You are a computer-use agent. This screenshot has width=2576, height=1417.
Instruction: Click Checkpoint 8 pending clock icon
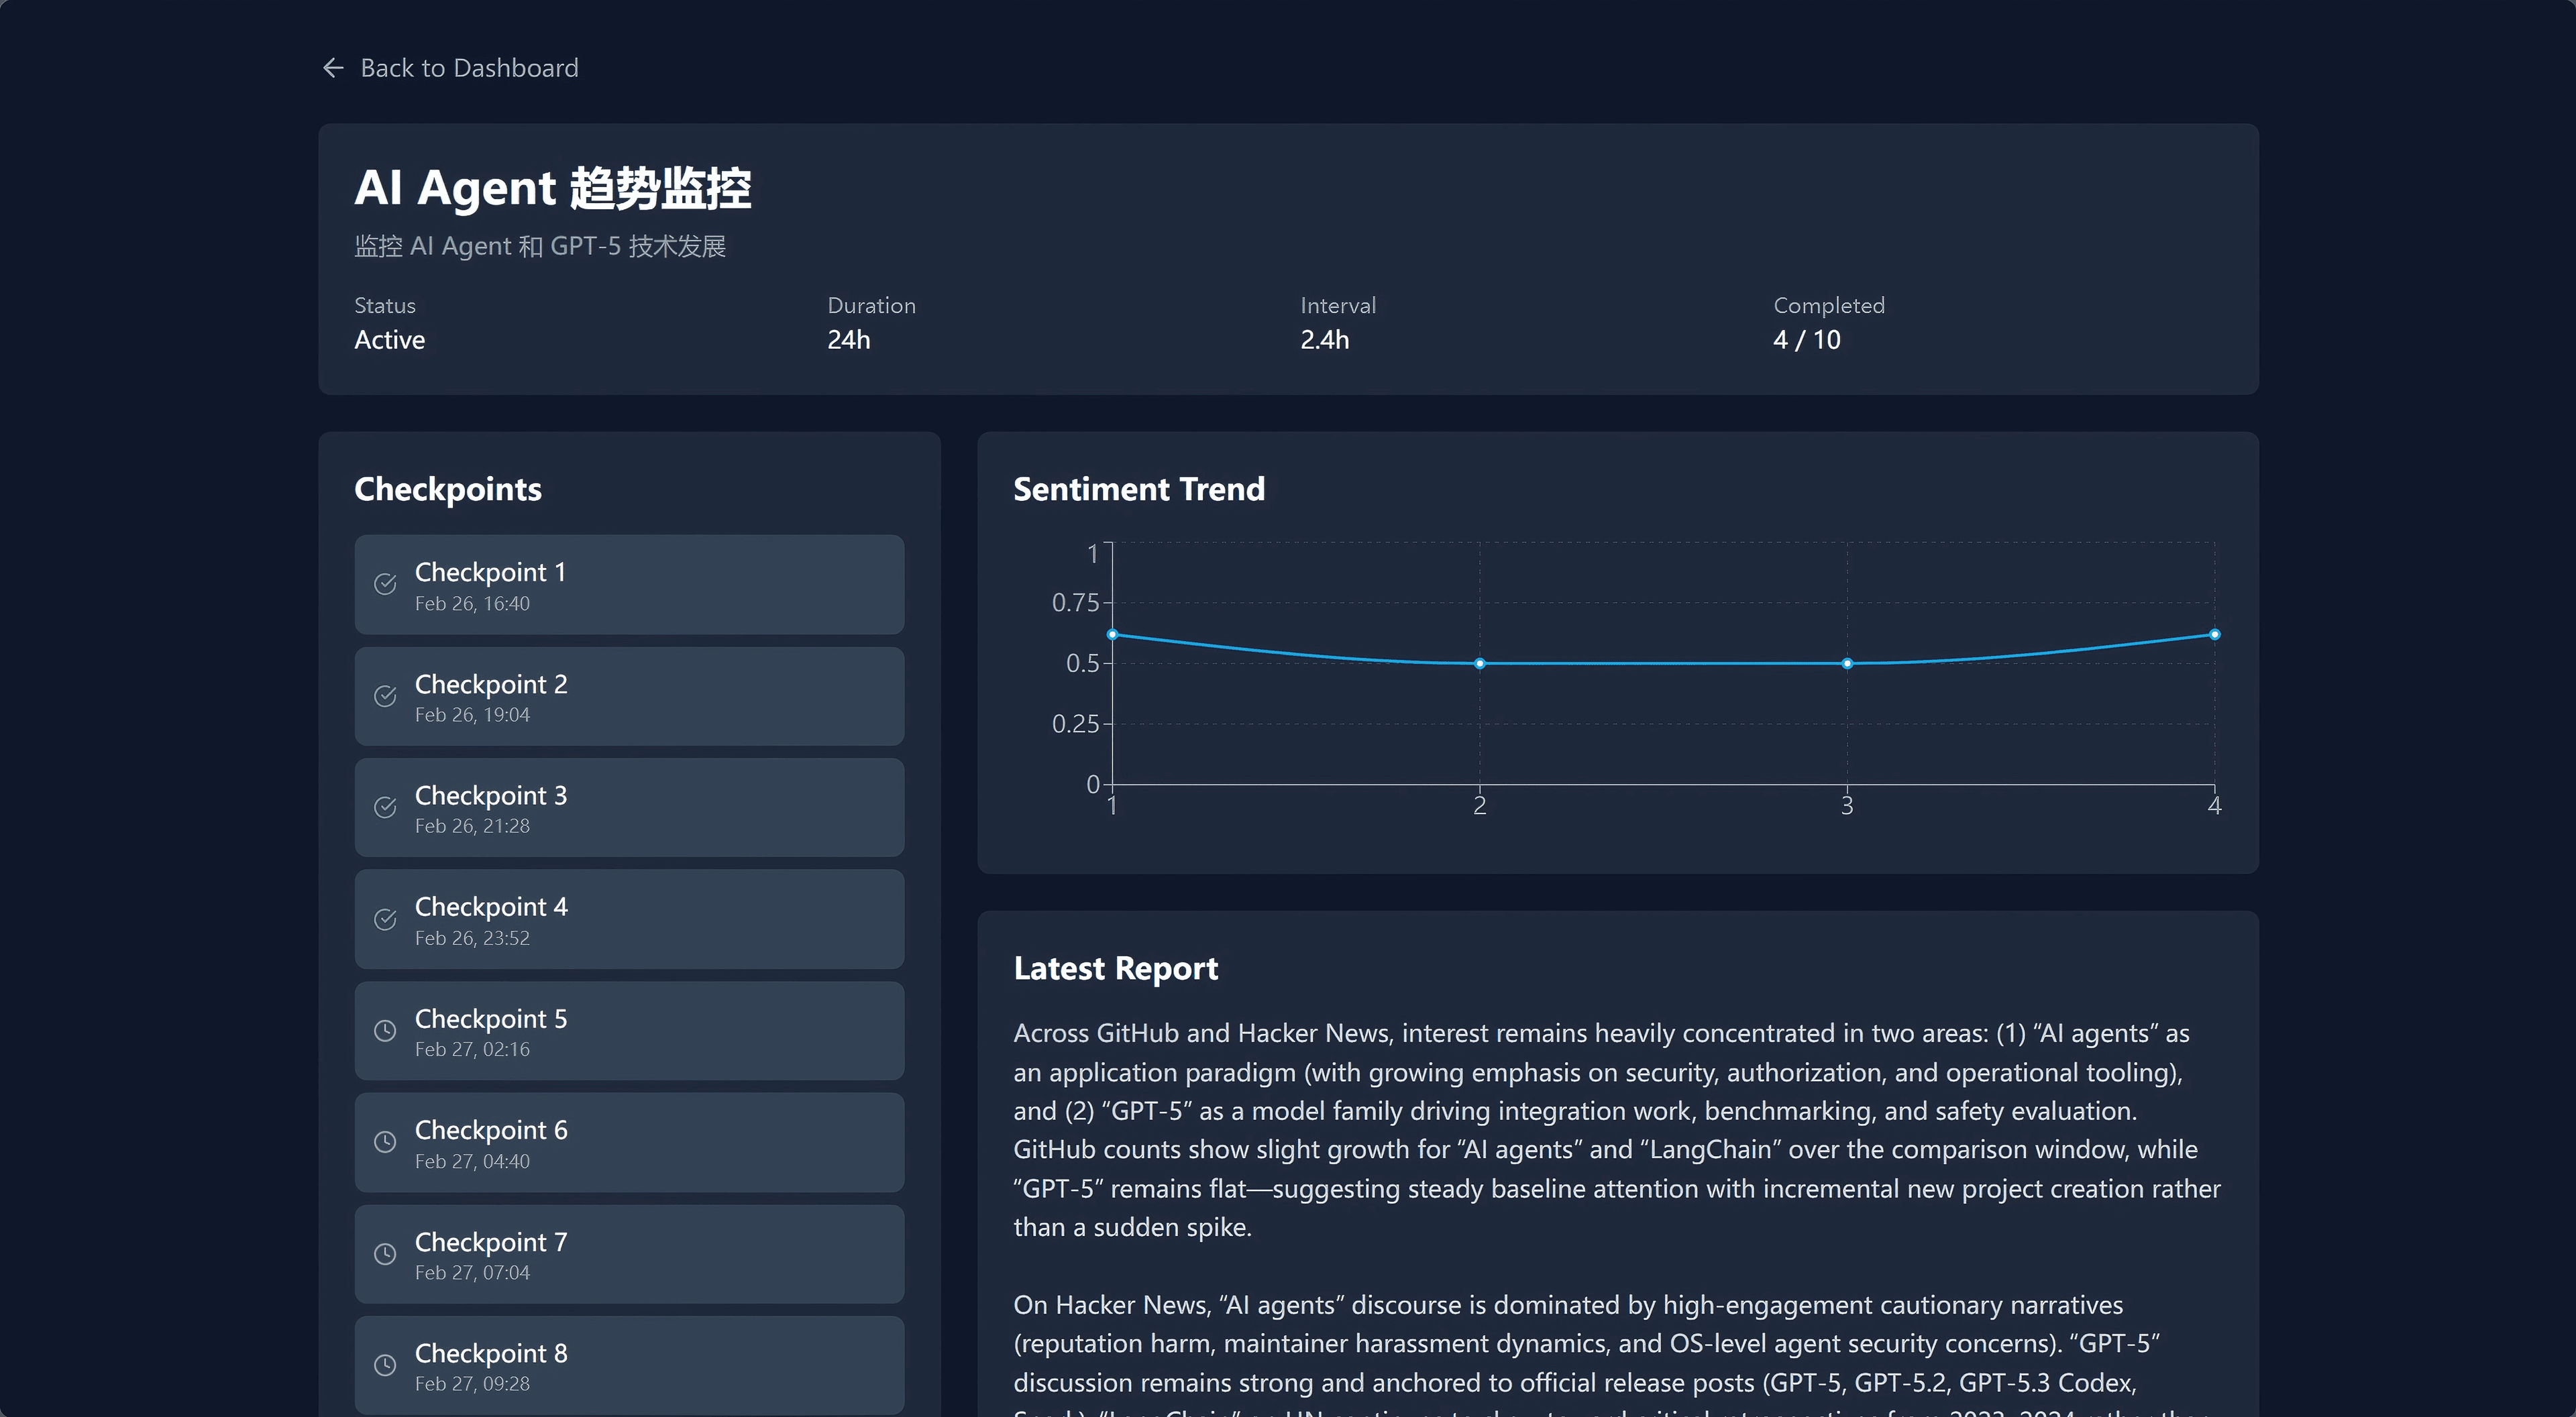[x=385, y=1366]
